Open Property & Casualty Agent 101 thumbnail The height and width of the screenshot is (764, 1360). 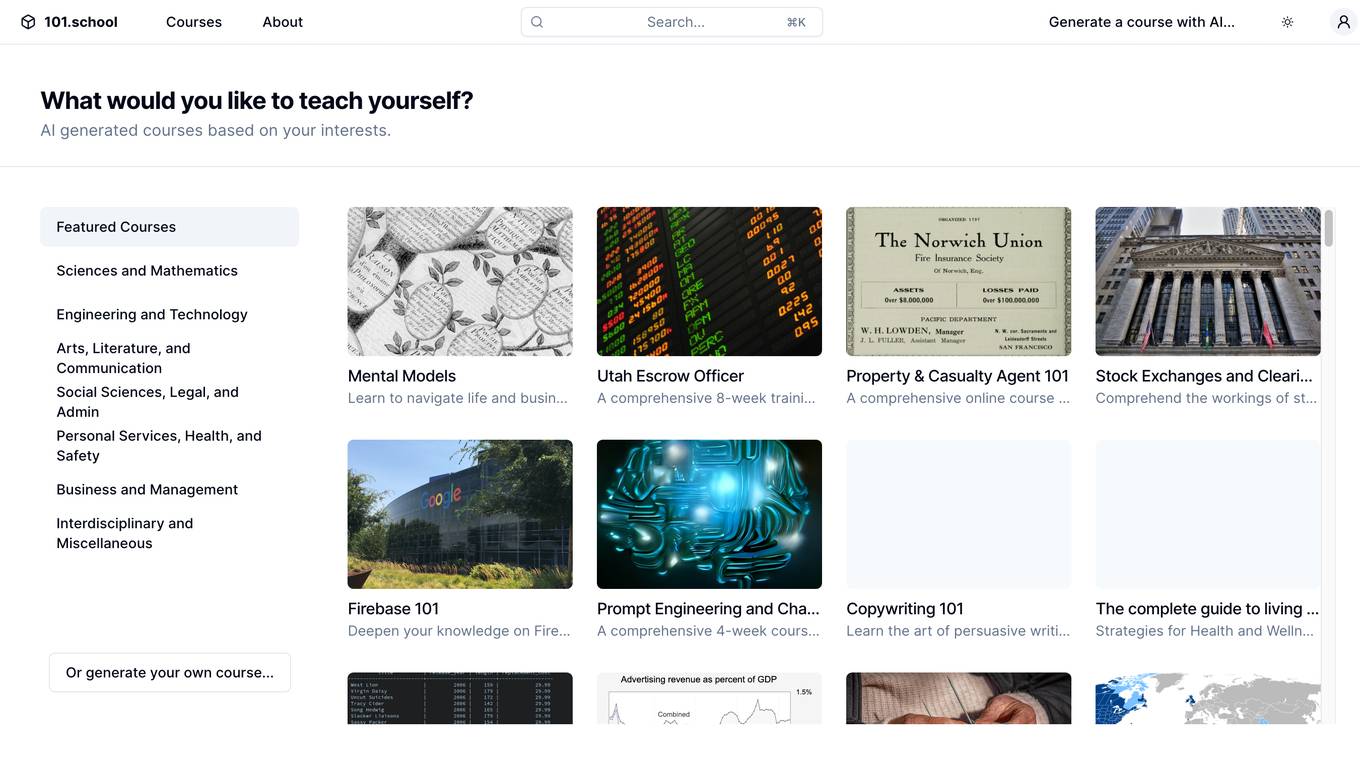click(x=958, y=281)
